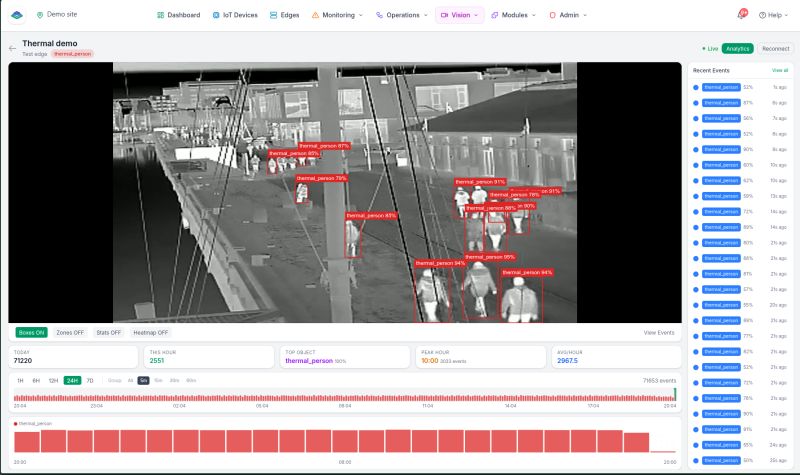Click the 71653 events count label
Image resolution: width=800 pixels, height=475 pixels.
click(x=659, y=381)
